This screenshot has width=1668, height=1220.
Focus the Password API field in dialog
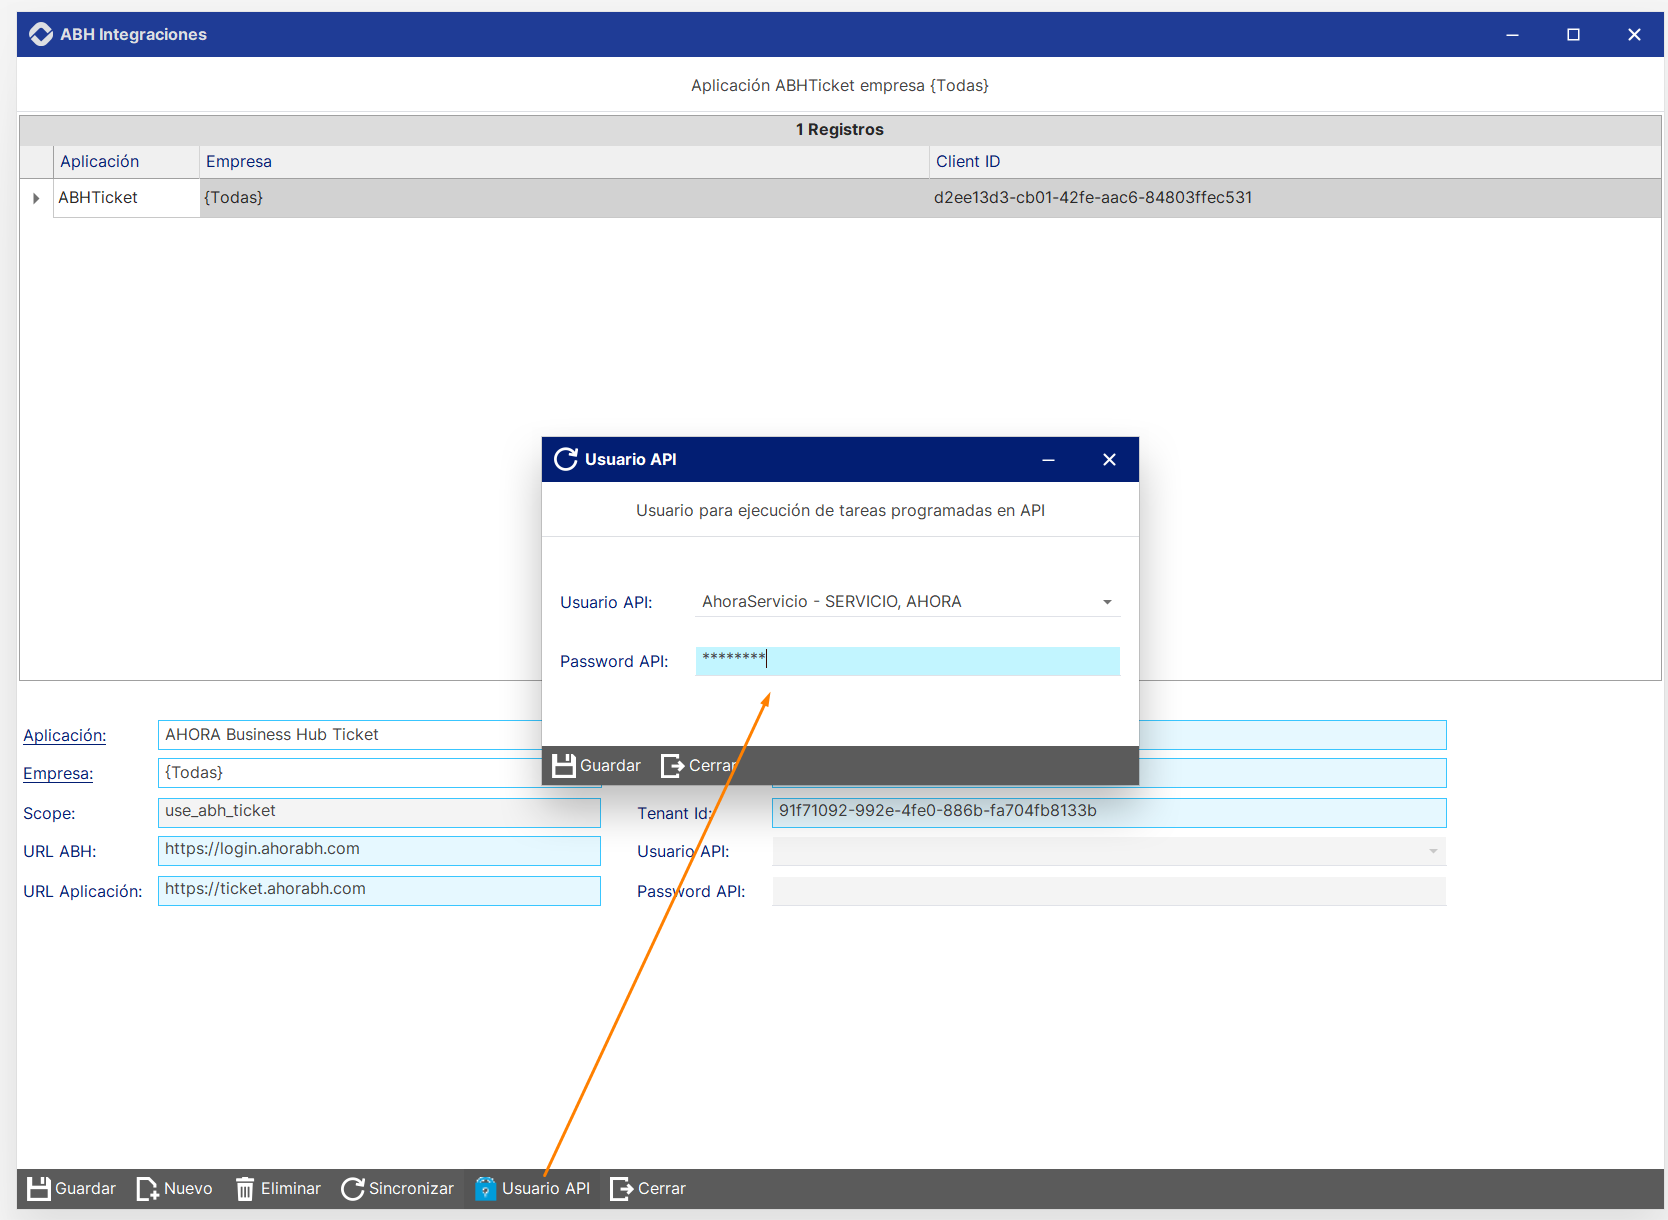(908, 661)
